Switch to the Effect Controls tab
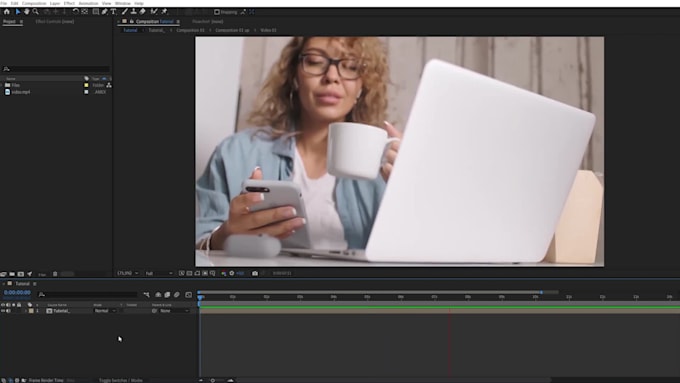The width and height of the screenshot is (680, 383). [x=55, y=21]
